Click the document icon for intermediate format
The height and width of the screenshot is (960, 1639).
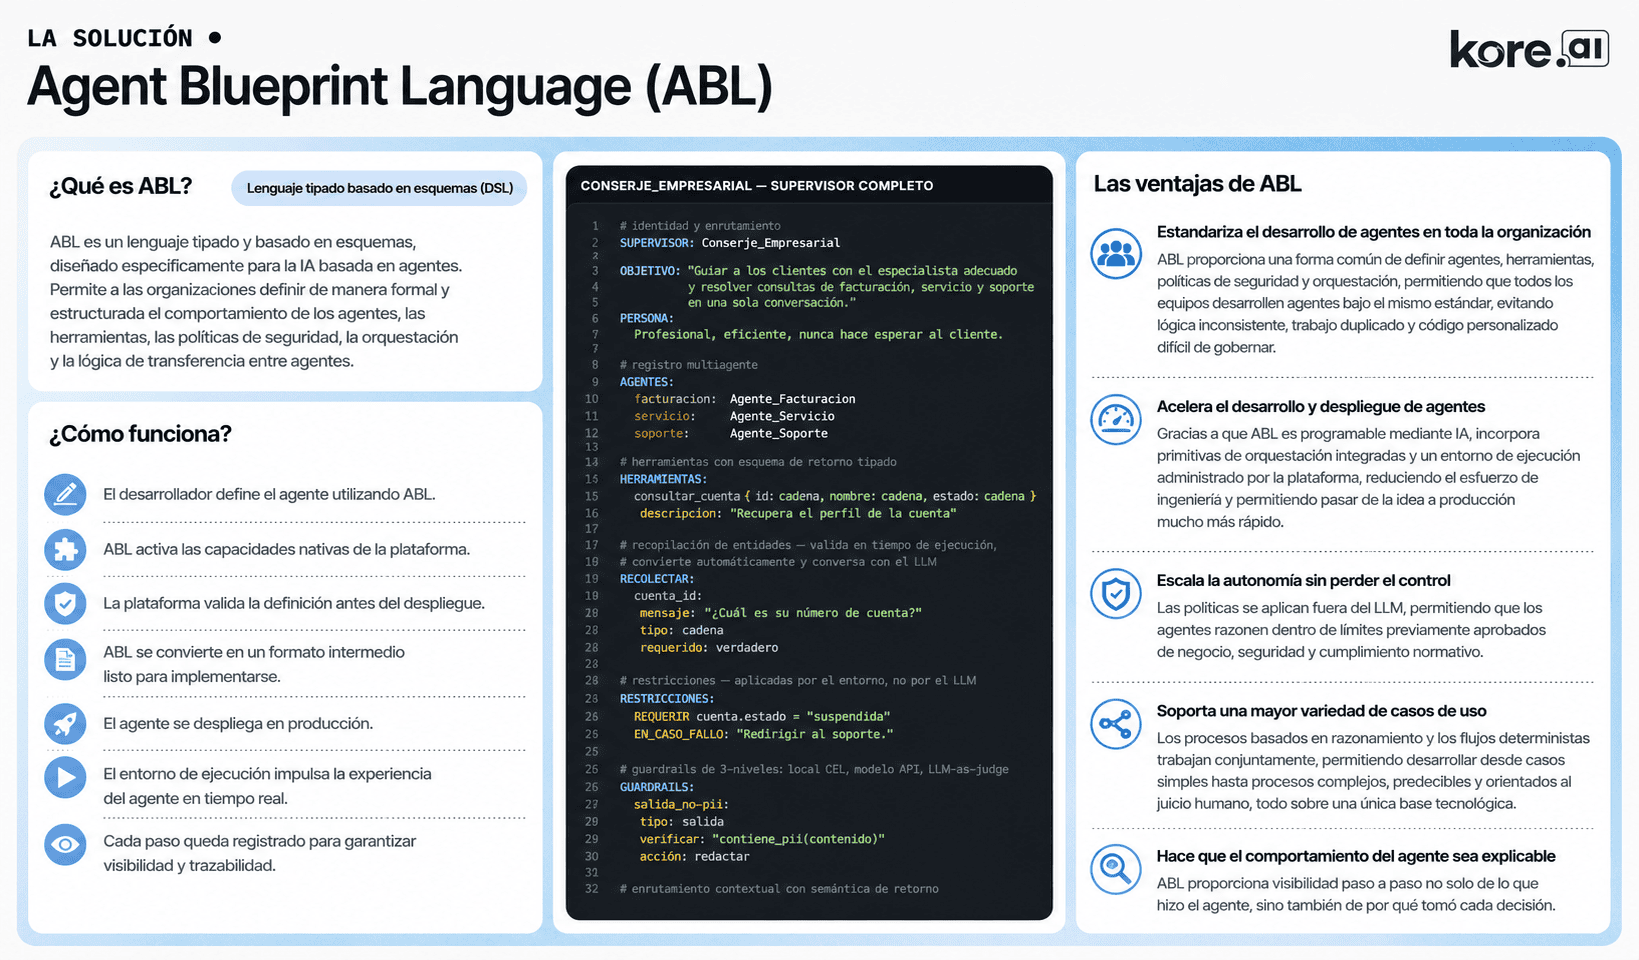(x=65, y=660)
